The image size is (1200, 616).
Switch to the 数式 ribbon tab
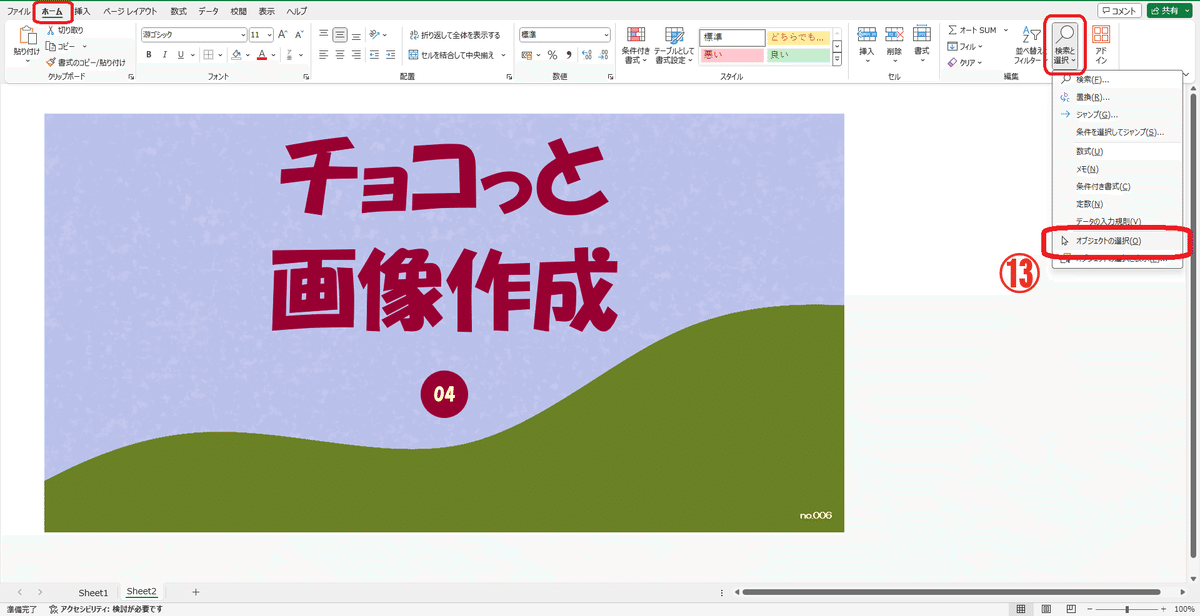pyautogui.click(x=177, y=11)
